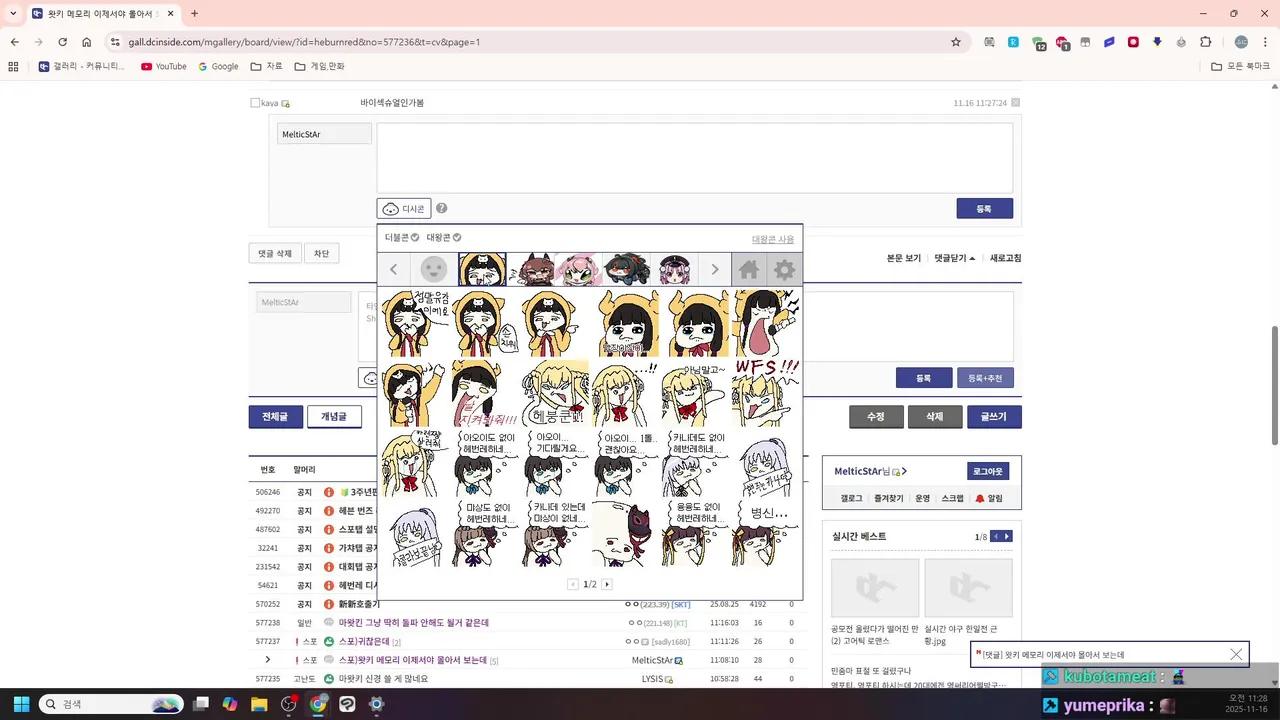Click the help question mark beside 디시콘
Viewport: 1280px width, 720px height.
click(x=441, y=208)
